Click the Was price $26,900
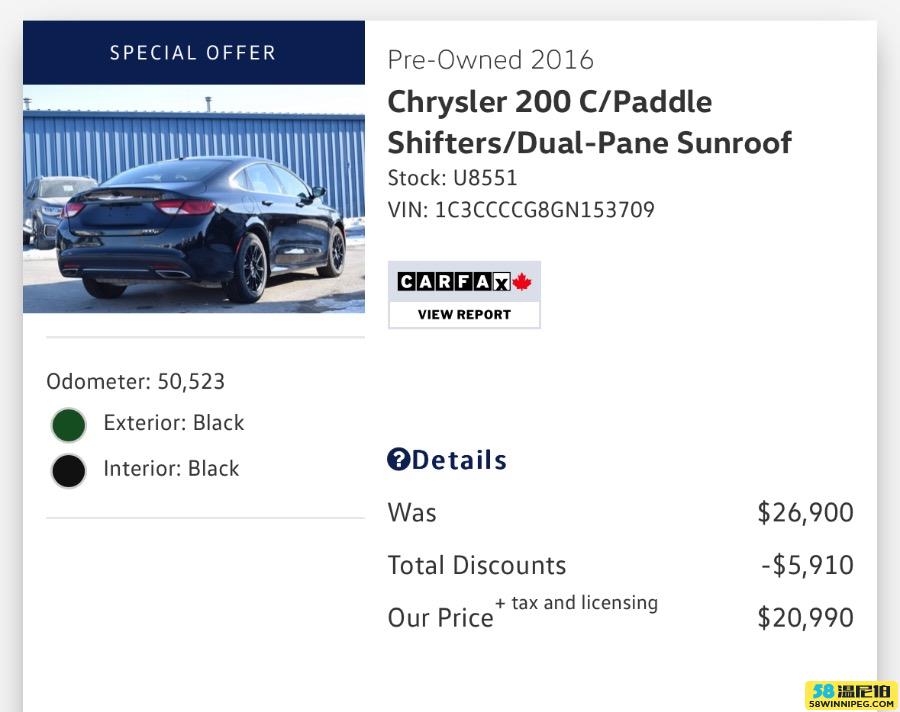 (x=805, y=512)
